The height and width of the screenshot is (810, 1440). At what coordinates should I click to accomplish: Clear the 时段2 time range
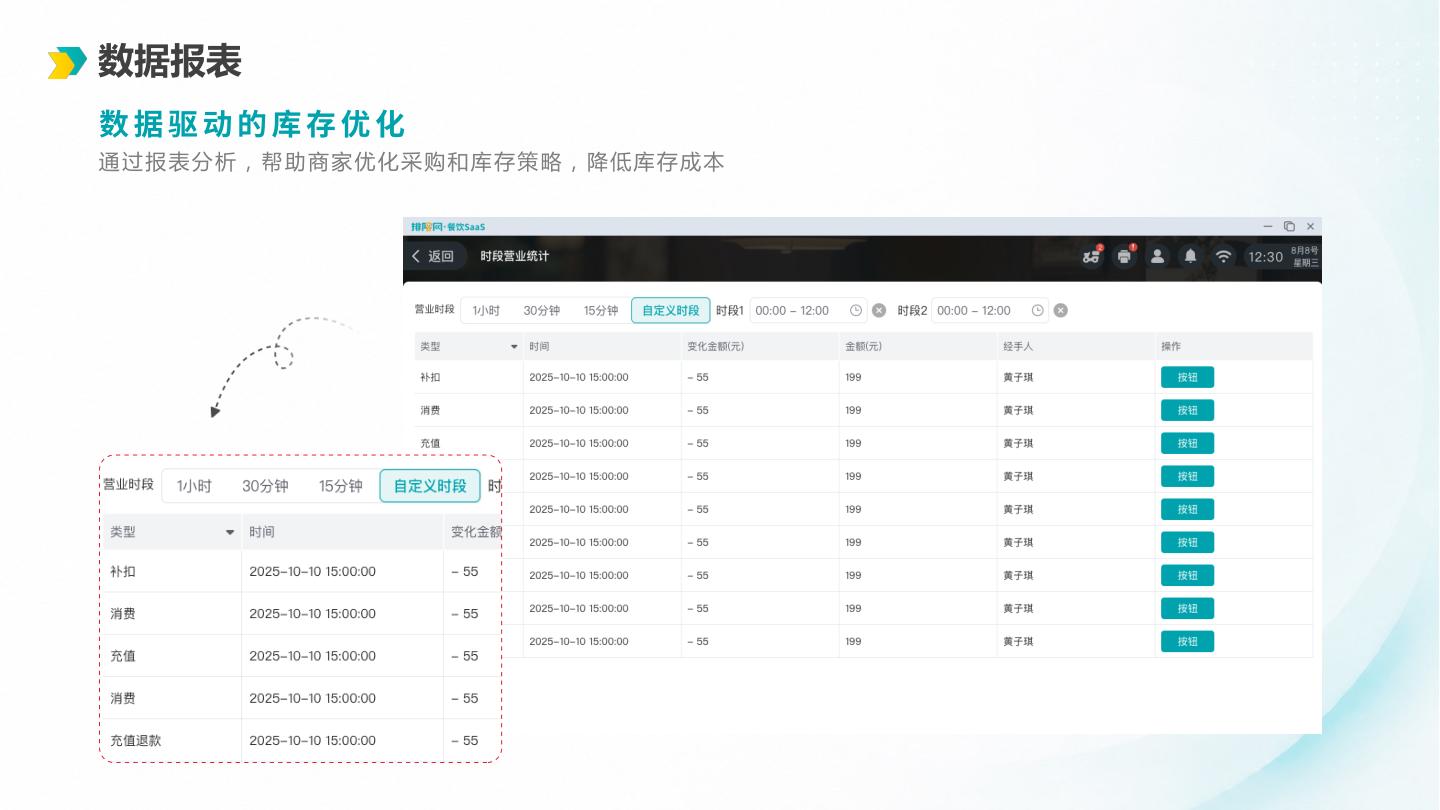pyautogui.click(x=1061, y=310)
